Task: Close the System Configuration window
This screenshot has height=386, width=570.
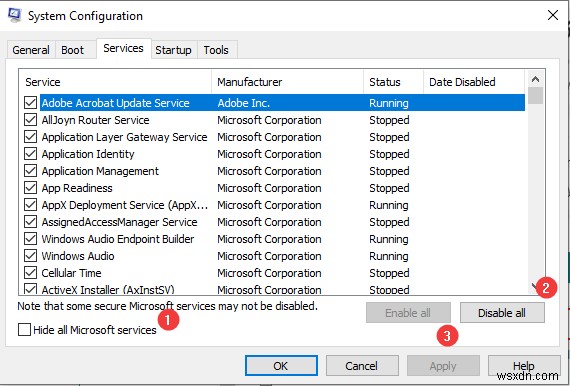Action: [x=553, y=15]
